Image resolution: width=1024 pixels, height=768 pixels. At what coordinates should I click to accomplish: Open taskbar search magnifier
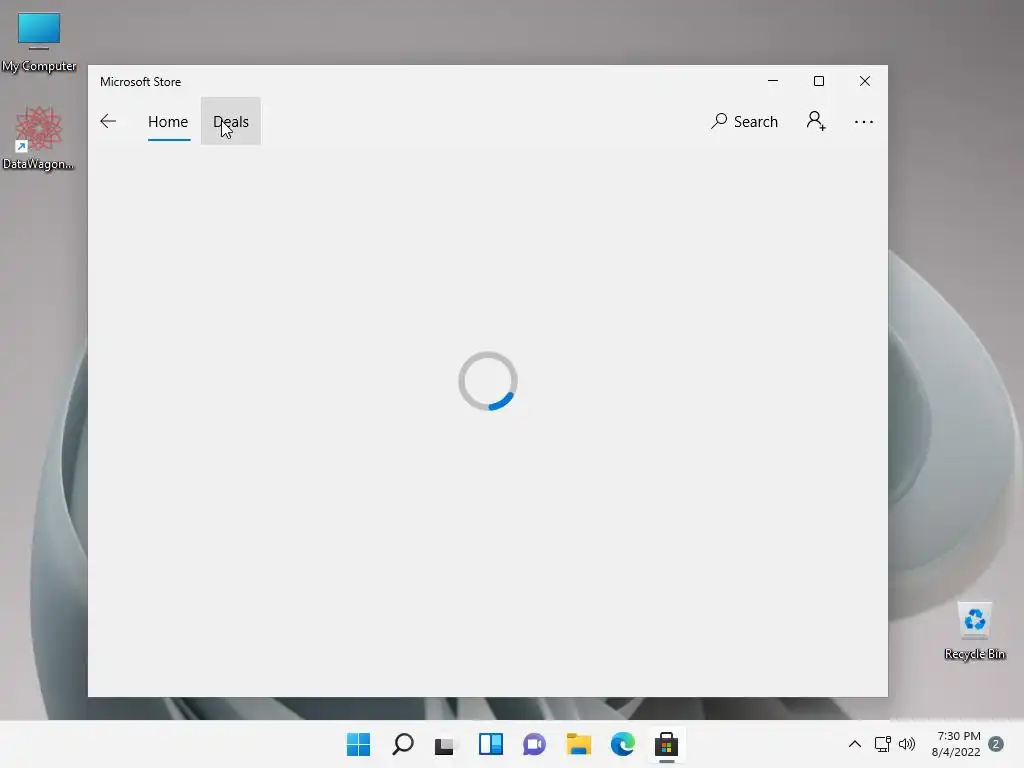(402, 744)
